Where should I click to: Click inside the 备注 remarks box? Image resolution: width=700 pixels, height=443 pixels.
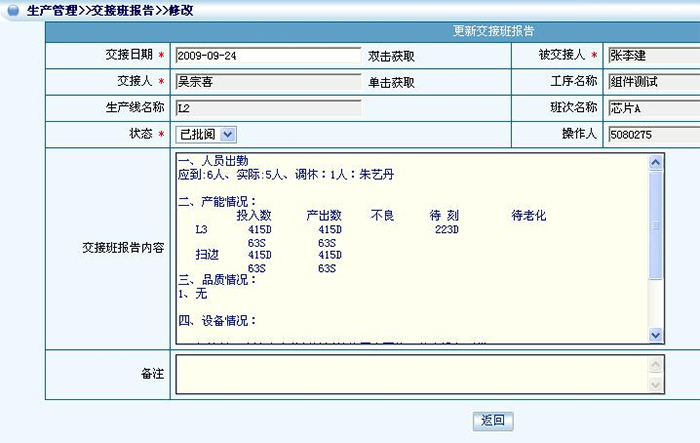click(410, 373)
